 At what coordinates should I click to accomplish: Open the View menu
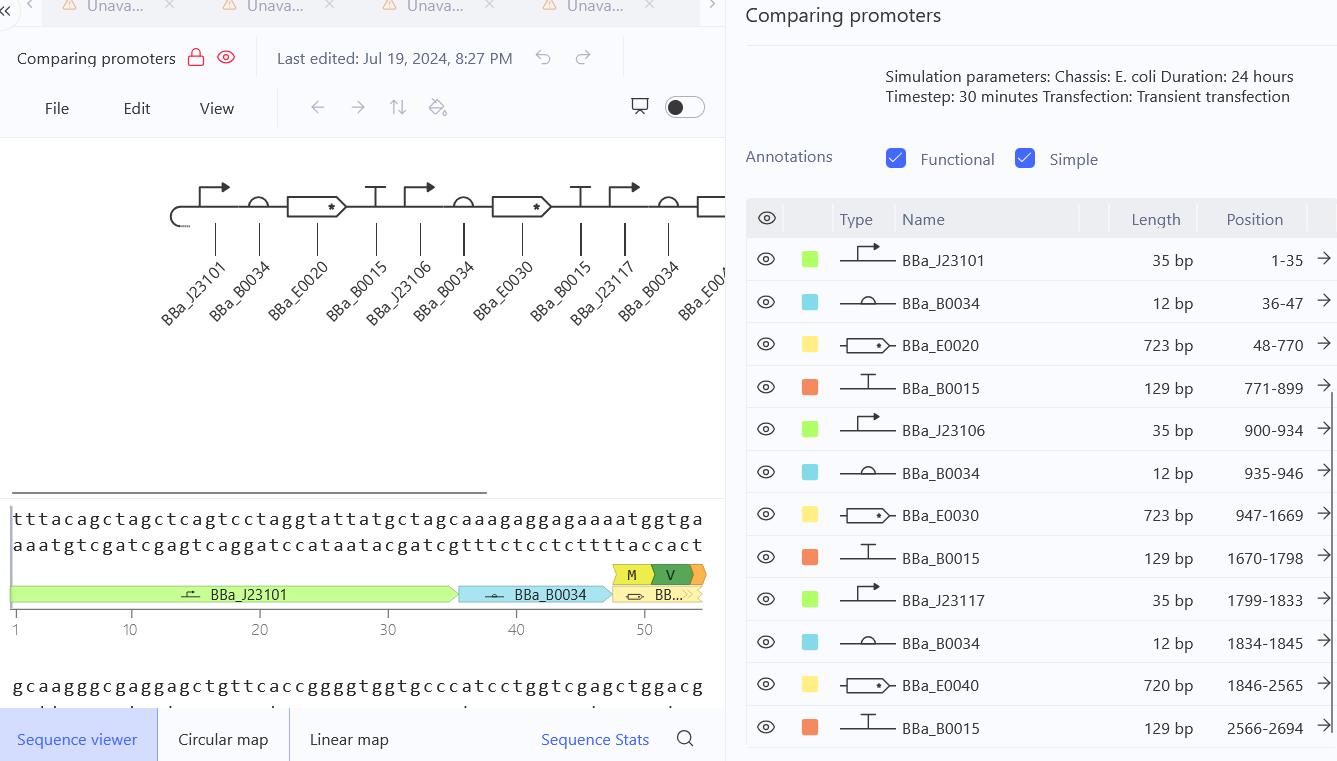[217, 108]
